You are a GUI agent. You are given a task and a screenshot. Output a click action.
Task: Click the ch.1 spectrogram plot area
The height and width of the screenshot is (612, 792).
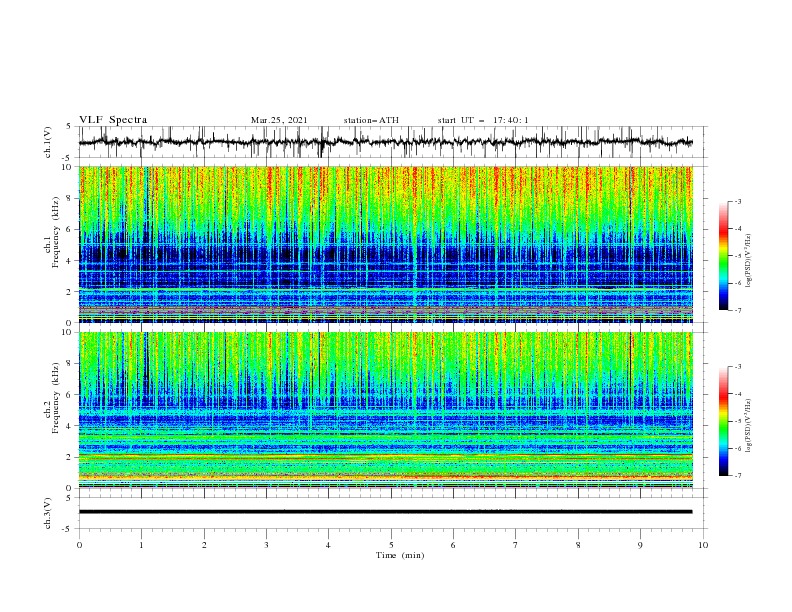(386, 244)
